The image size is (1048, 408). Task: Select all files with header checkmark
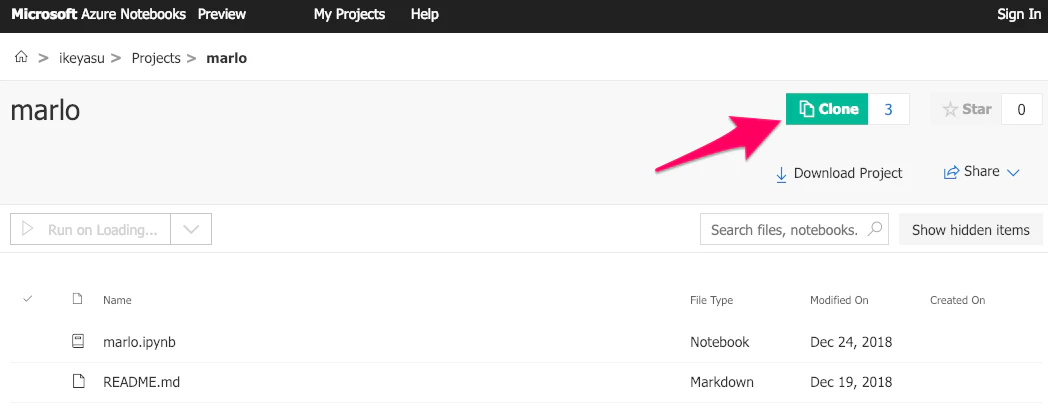27,299
